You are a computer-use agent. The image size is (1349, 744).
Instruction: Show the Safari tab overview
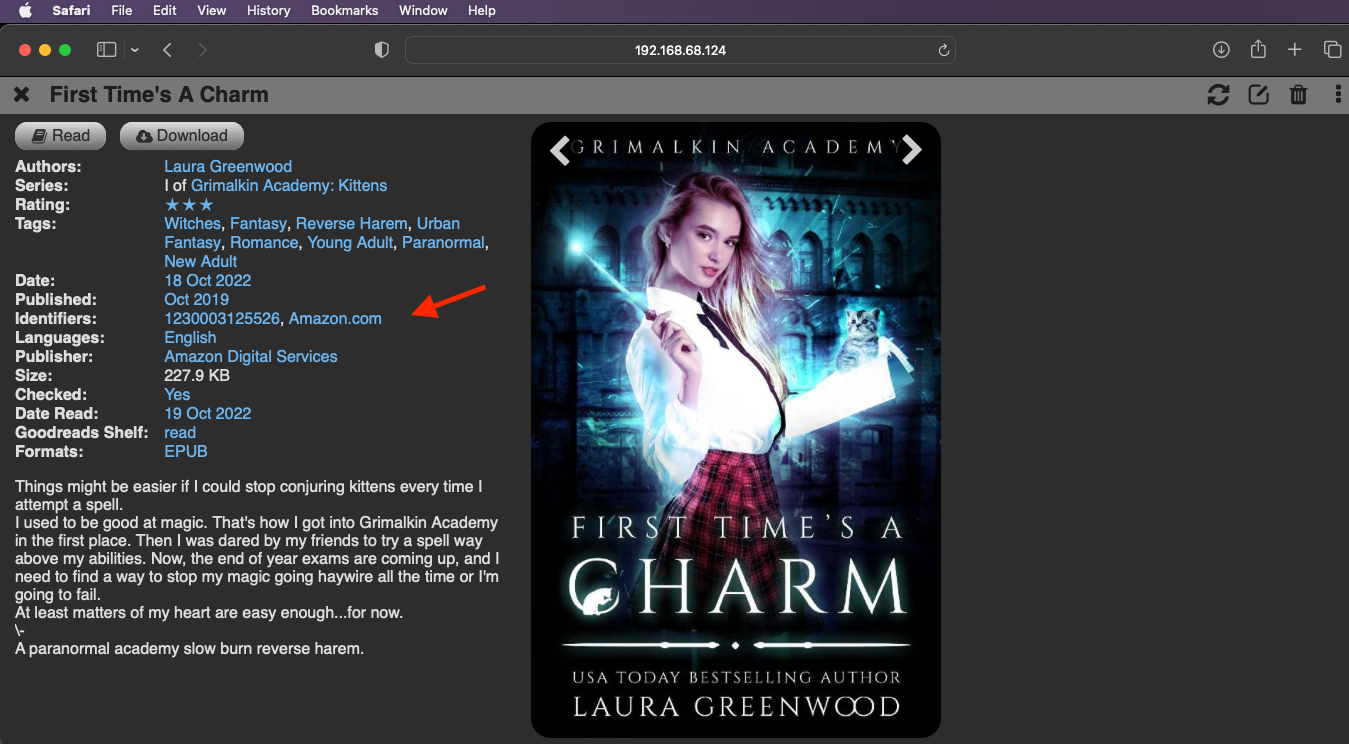pyautogui.click(x=1332, y=50)
